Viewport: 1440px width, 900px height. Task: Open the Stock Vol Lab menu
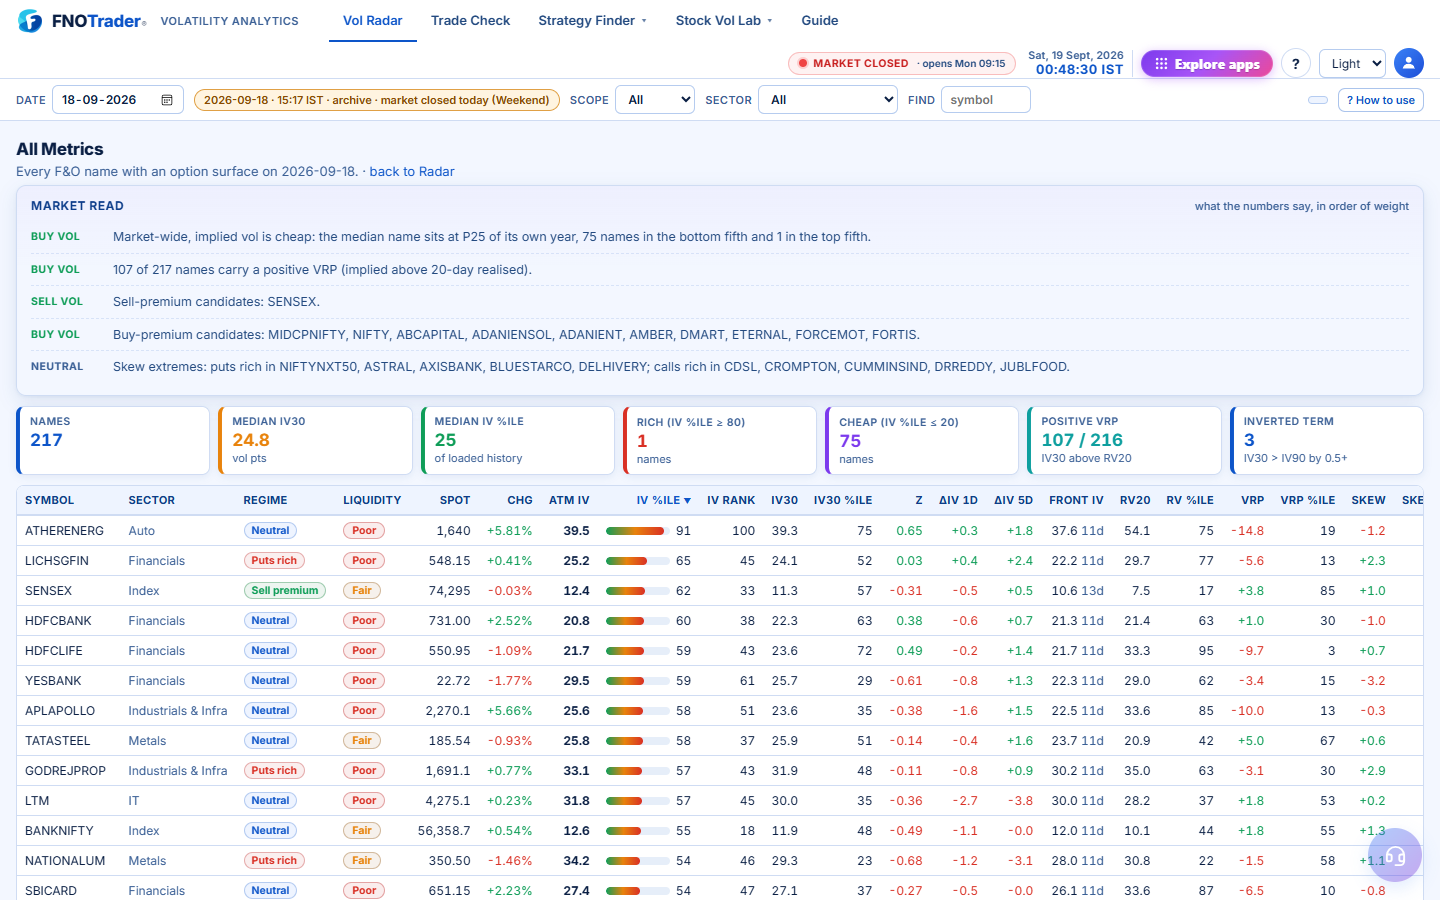click(x=724, y=20)
